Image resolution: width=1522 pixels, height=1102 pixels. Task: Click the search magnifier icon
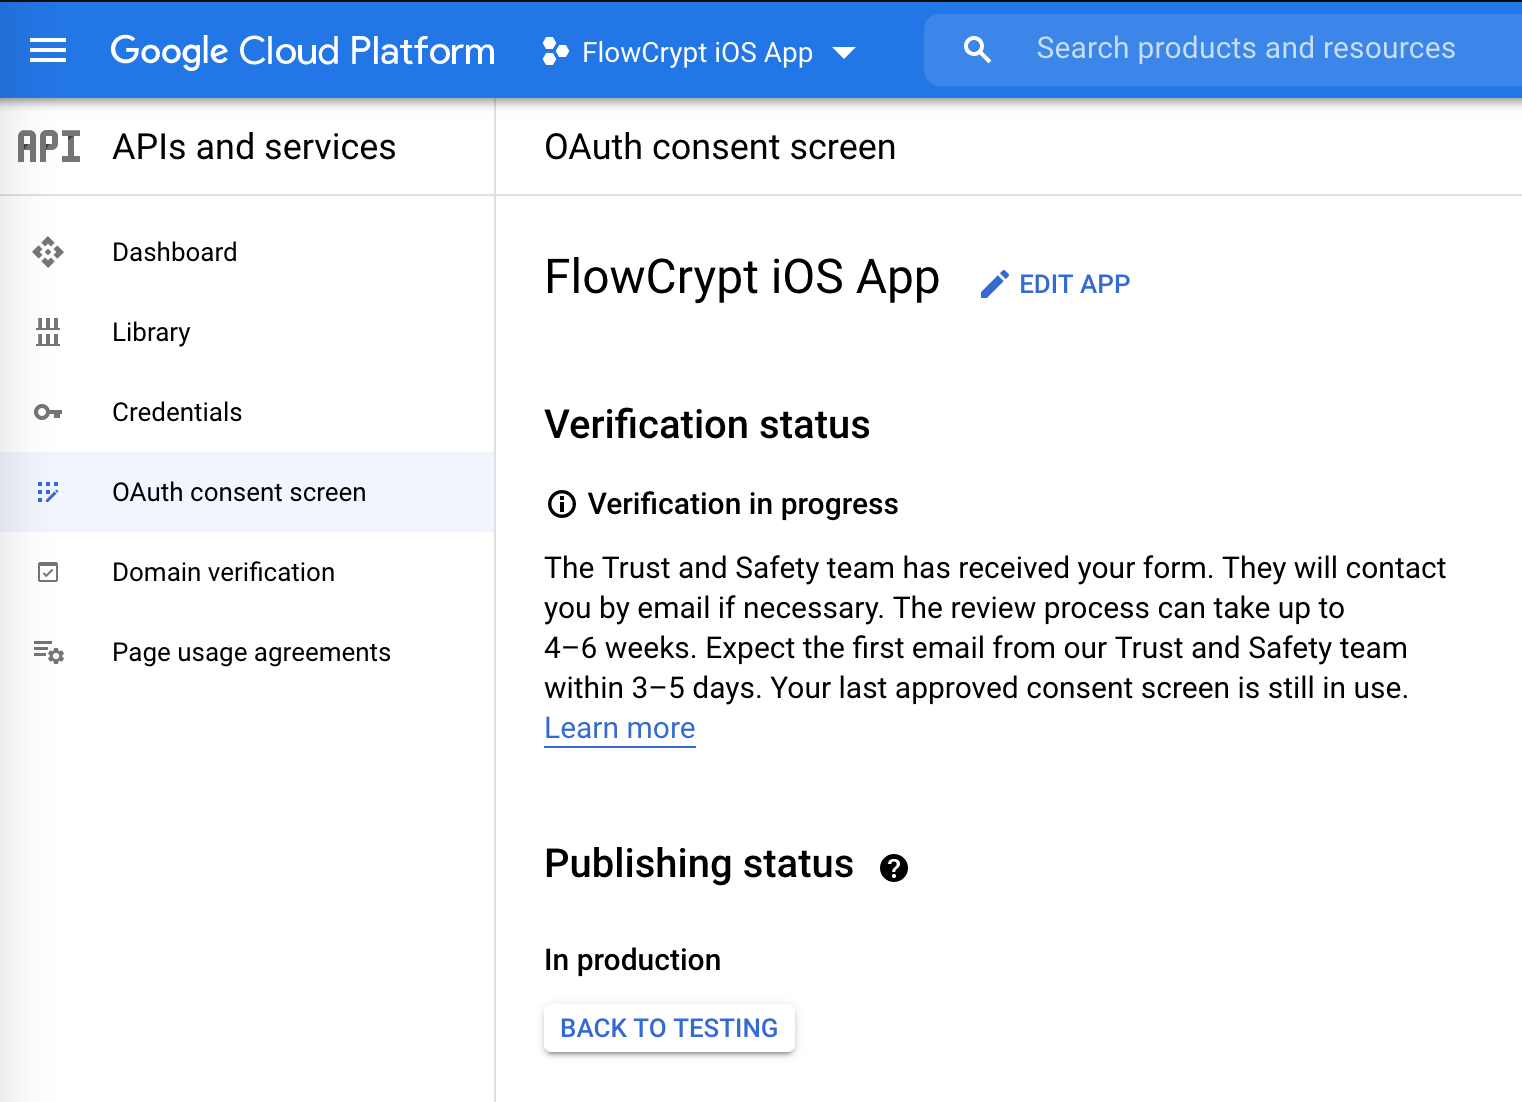click(x=977, y=50)
